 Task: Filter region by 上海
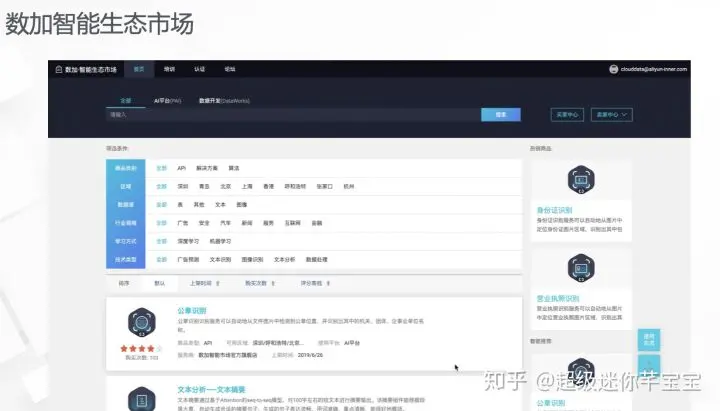tap(247, 186)
